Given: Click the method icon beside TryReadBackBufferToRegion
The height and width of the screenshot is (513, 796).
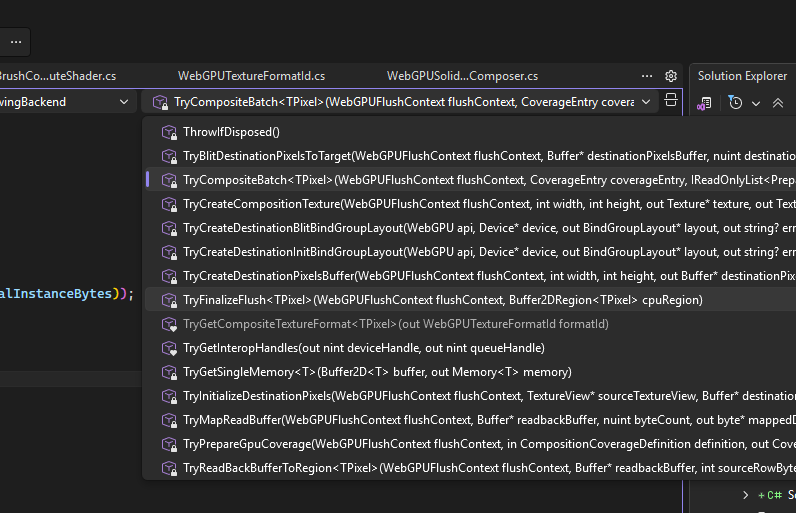Looking at the screenshot, I should pyautogui.click(x=169, y=468).
